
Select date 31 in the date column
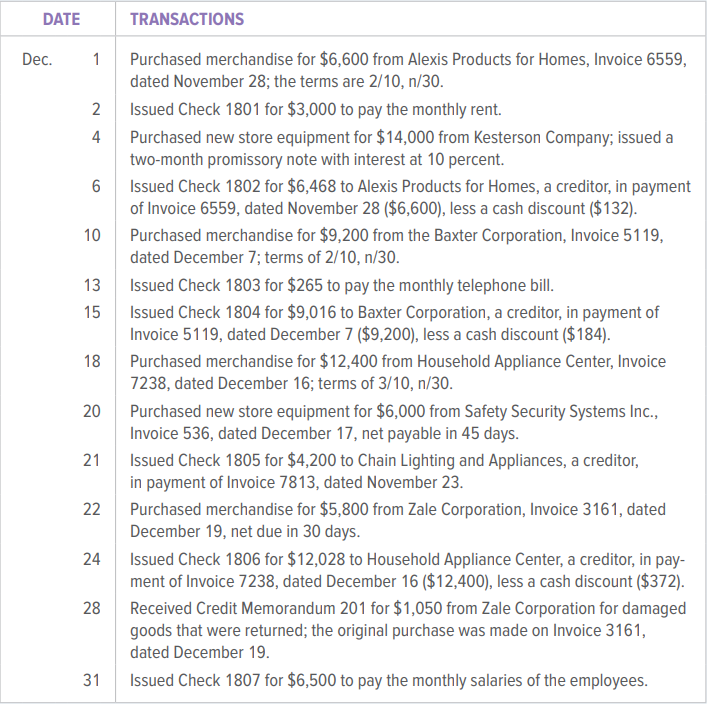[x=92, y=680]
